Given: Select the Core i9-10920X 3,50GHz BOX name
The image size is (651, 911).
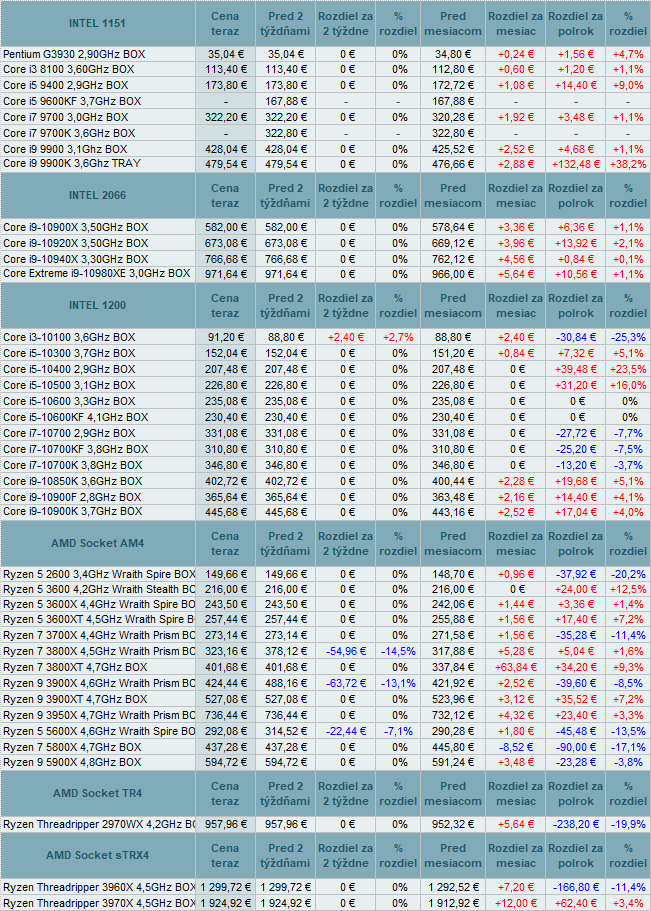Looking at the screenshot, I should pyautogui.click(x=76, y=243).
